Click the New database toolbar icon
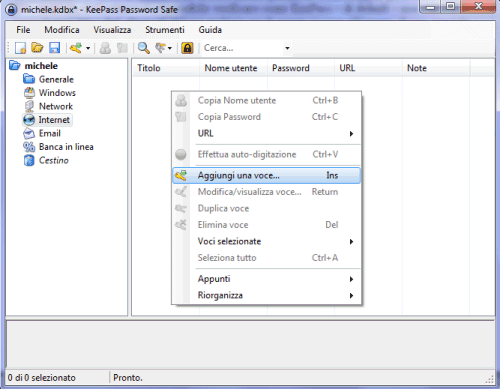Screen dimensions: 500x389 coord(21,48)
